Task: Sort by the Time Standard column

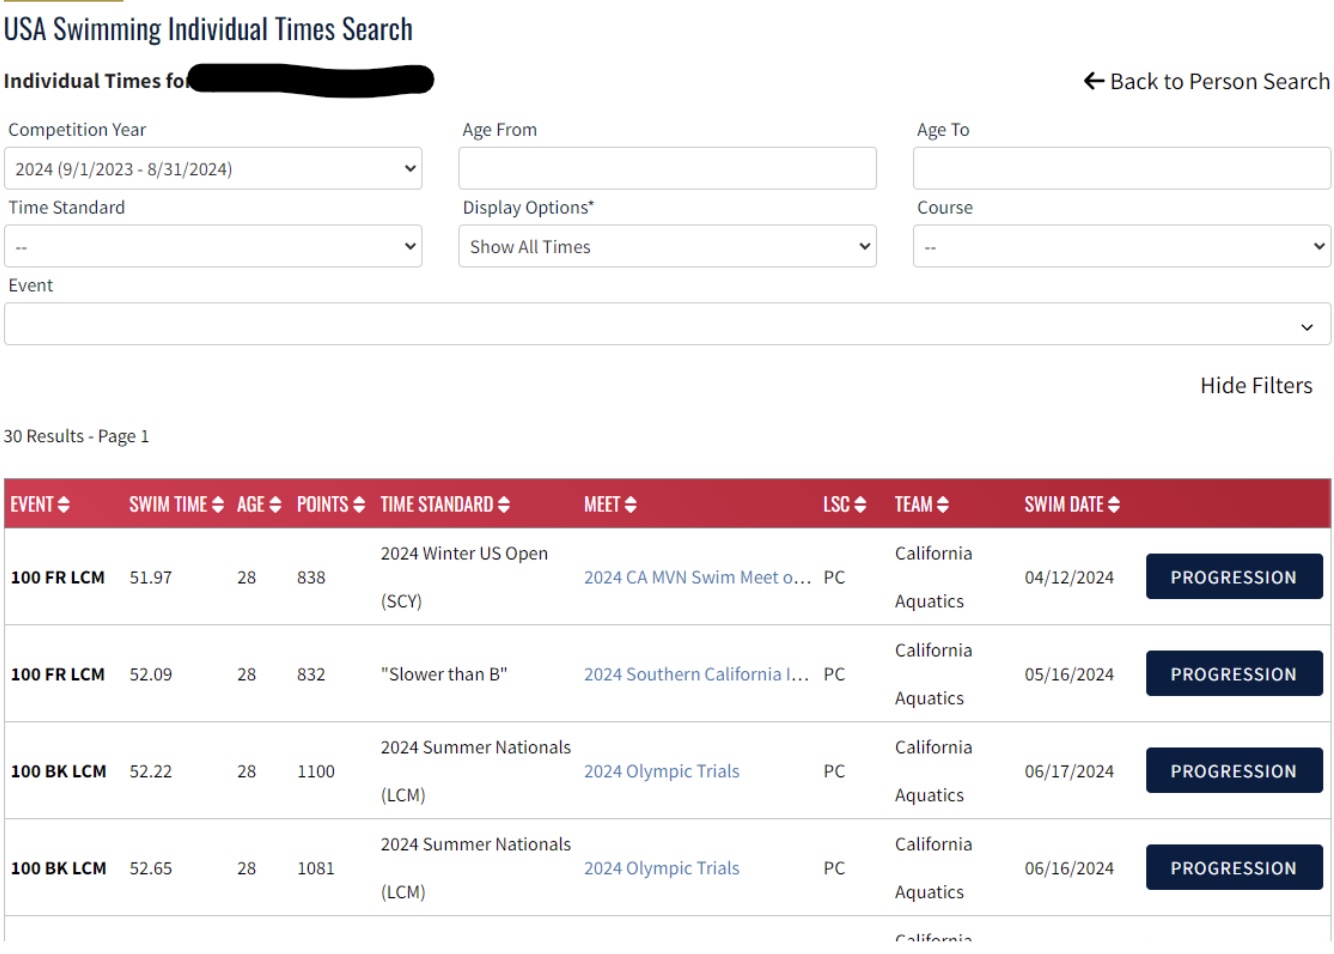Action: (x=445, y=506)
